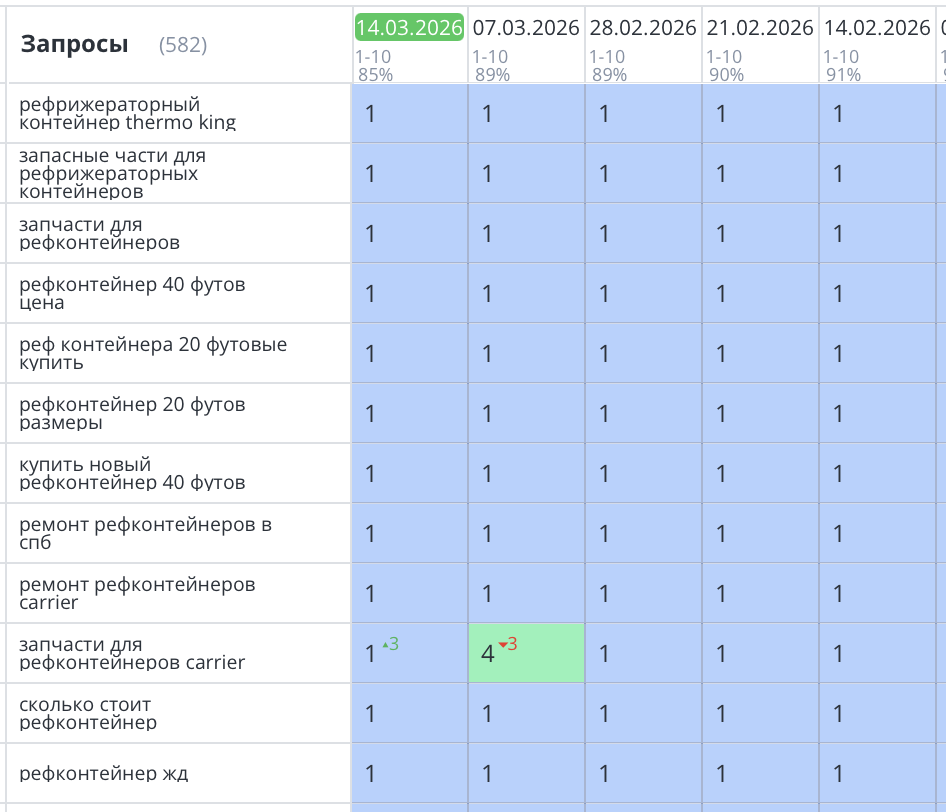Click query 'ремонт рефконтейнеров в спб'
The width and height of the screenshot is (946, 812).
[x=145, y=534]
